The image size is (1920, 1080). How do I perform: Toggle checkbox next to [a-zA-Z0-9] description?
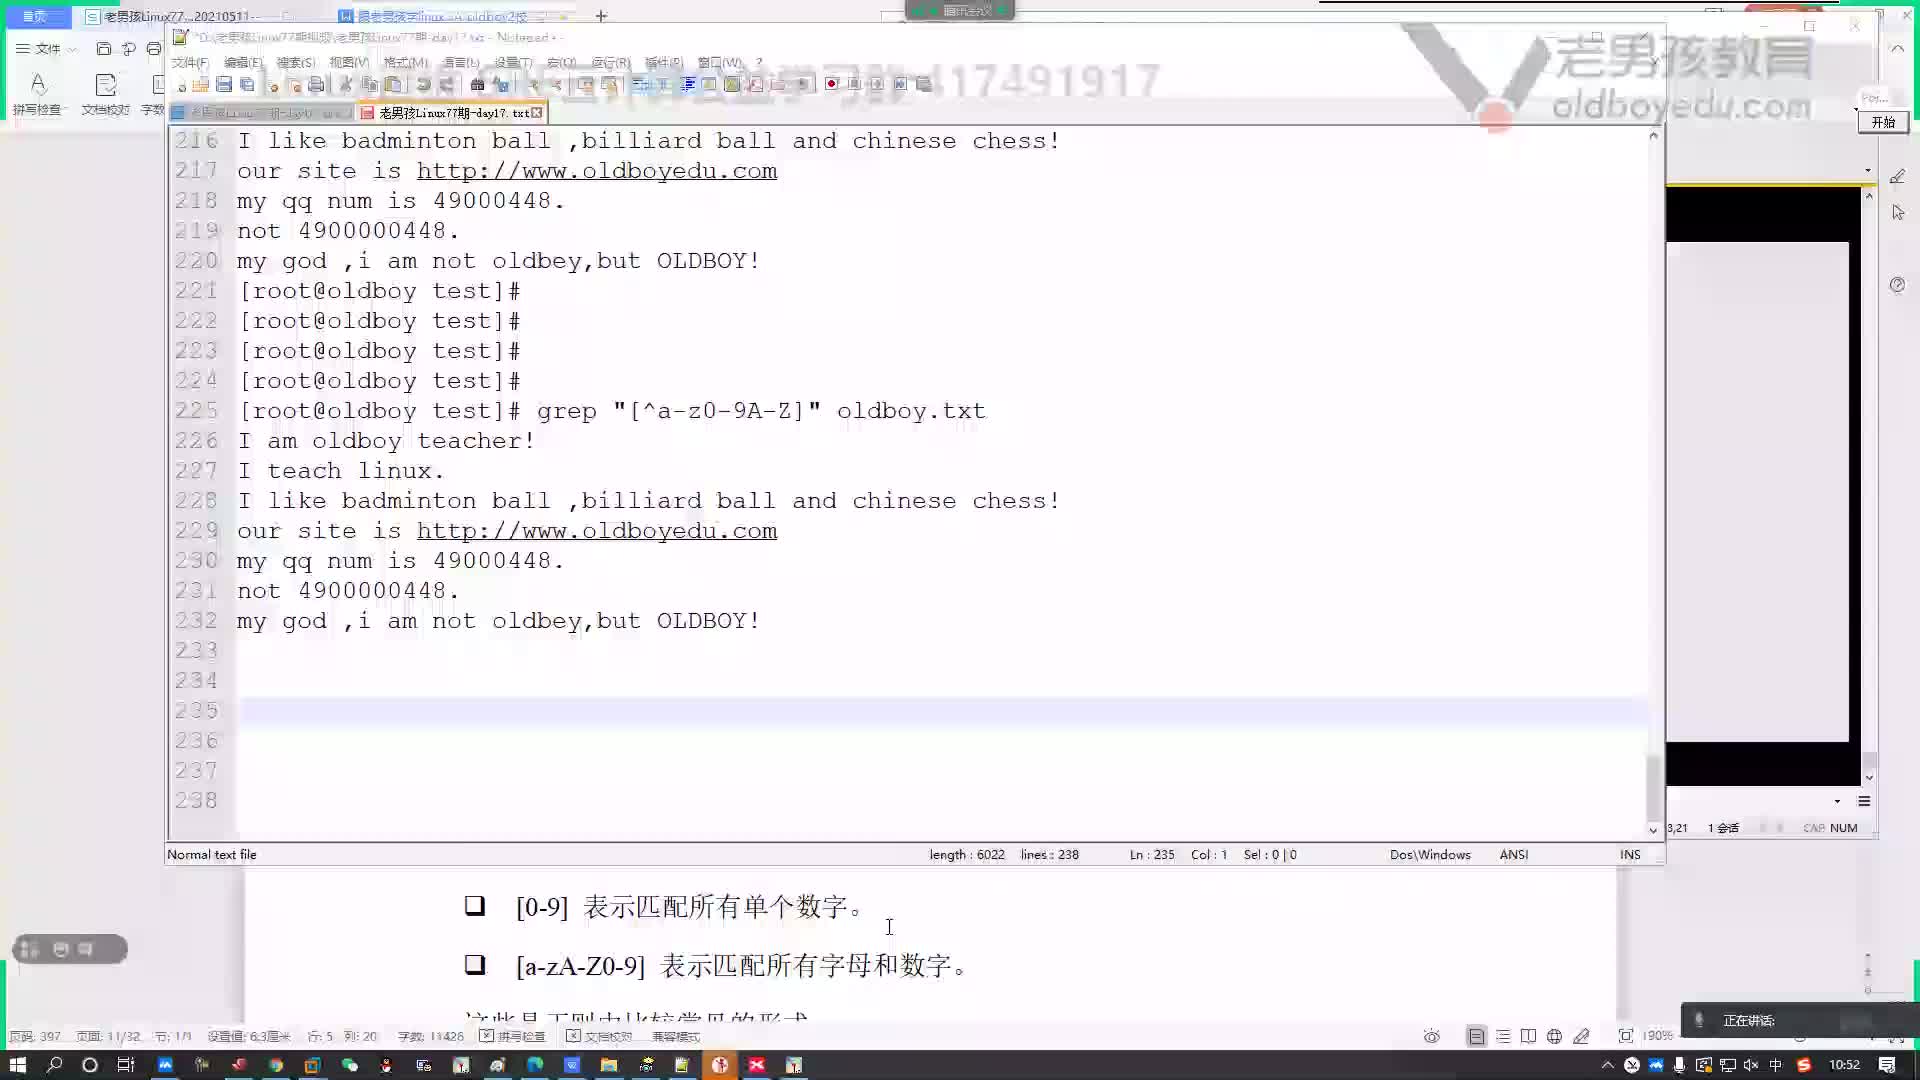(475, 964)
